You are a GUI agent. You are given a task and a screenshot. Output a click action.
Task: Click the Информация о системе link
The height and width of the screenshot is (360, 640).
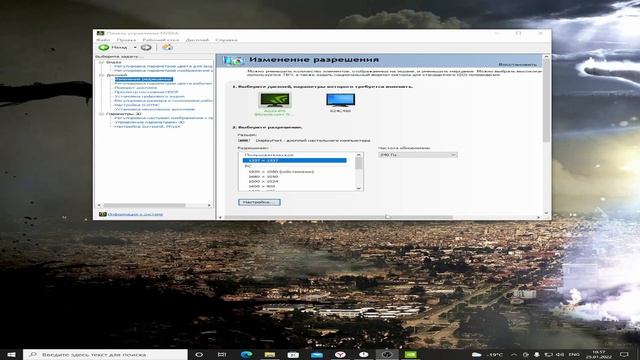tap(135, 214)
